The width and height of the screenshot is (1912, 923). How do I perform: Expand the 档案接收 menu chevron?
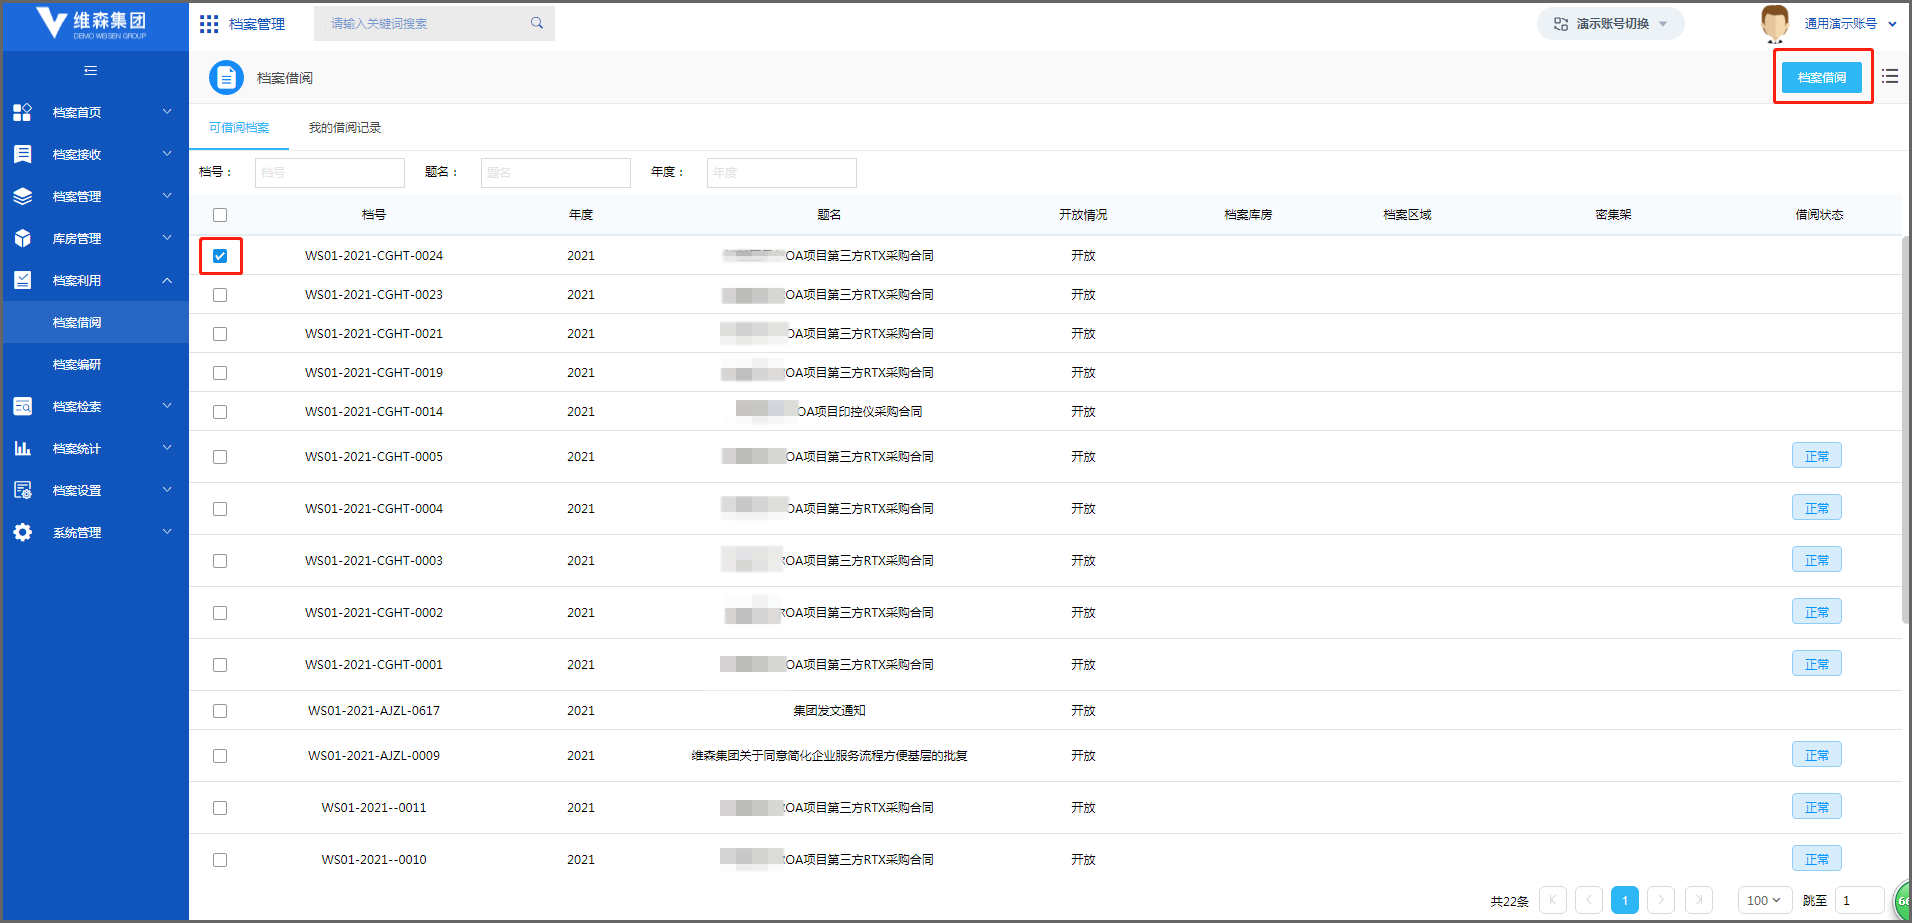pos(167,154)
